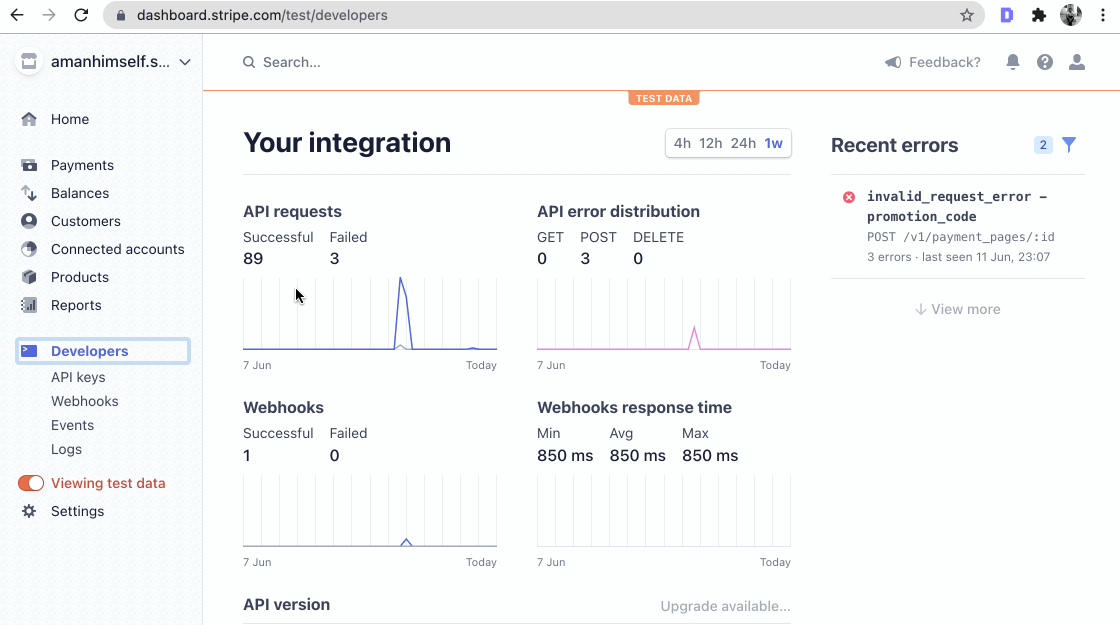Click Upgrade available next to API version

click(x=725, y=606)
